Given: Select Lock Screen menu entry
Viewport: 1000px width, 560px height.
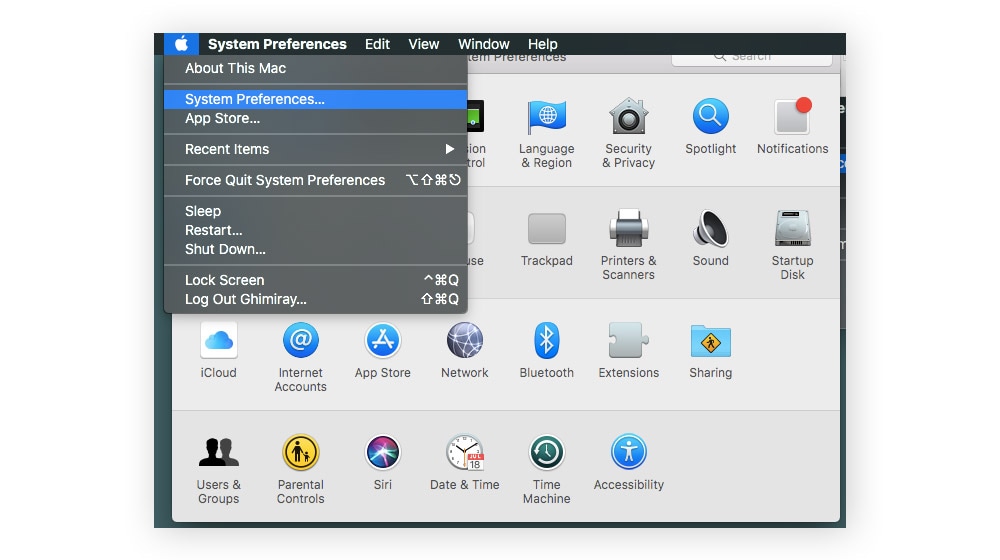Looking at the screenshot, I should tap(316, 280).
